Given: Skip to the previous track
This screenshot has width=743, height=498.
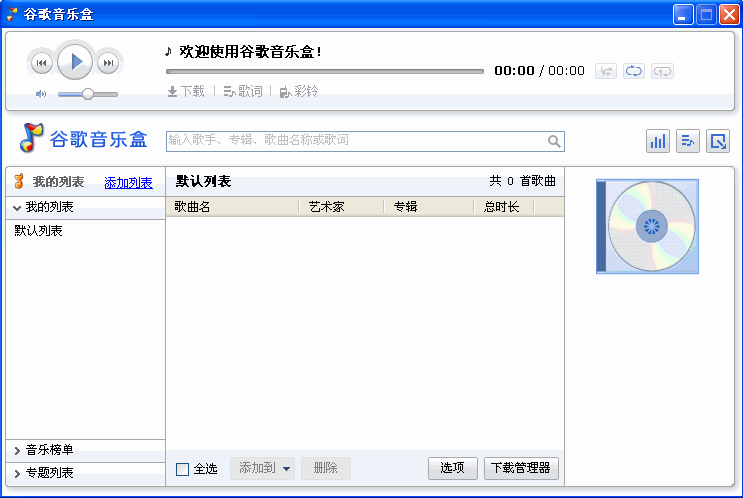Looking at the screenshot, I should tap(41, 63).
